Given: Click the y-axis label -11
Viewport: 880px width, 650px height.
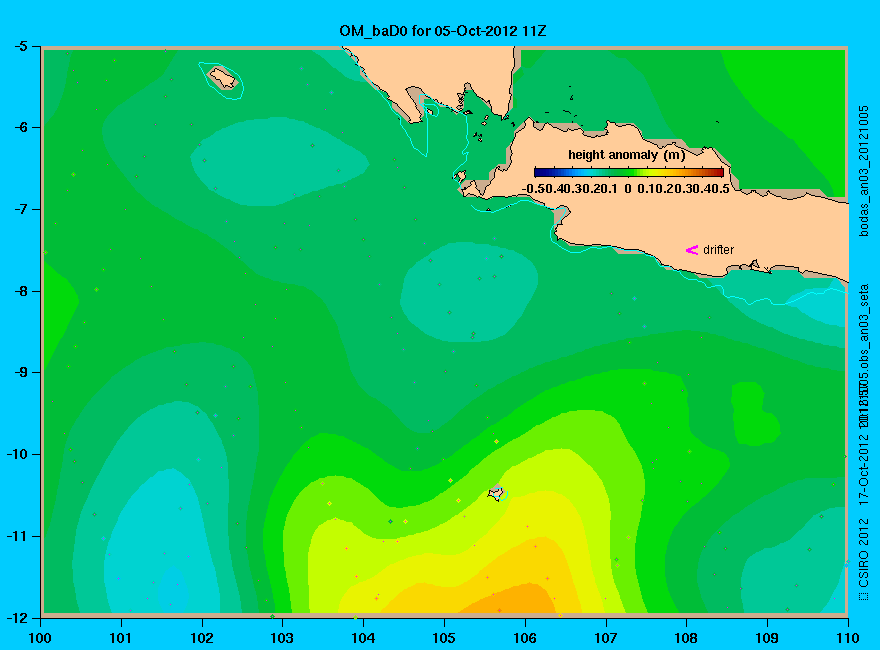Looking at the screenshot, I should click(16, 536).
